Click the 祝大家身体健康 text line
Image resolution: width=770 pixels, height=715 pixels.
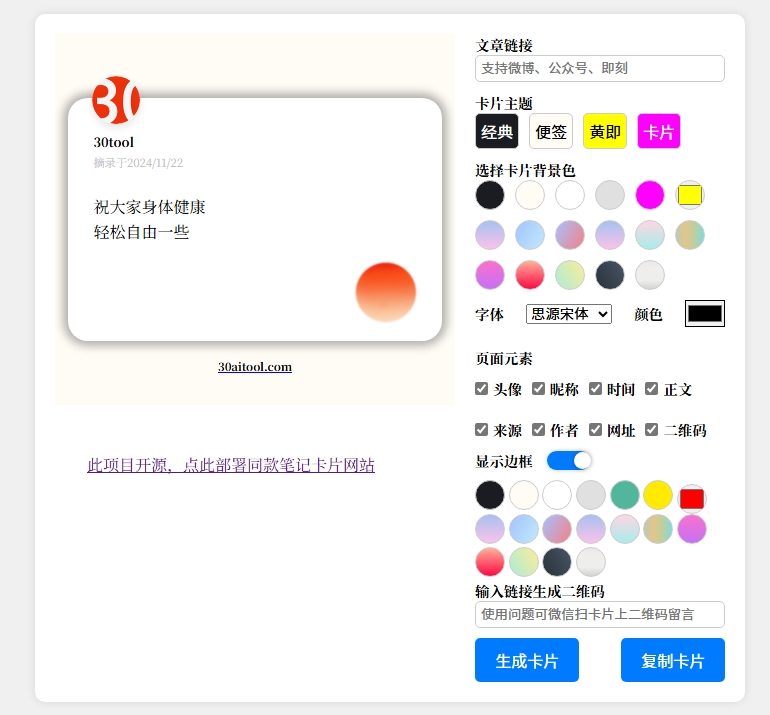pyautogui.click(x=149, y=207)
